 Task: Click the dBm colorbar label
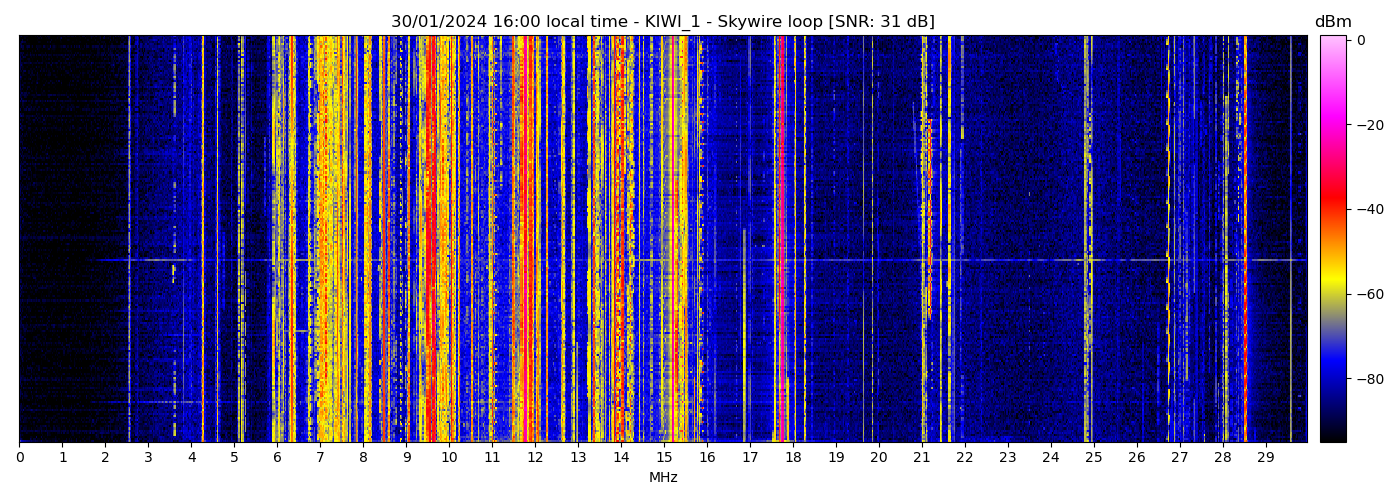(x=1332, y=22)
